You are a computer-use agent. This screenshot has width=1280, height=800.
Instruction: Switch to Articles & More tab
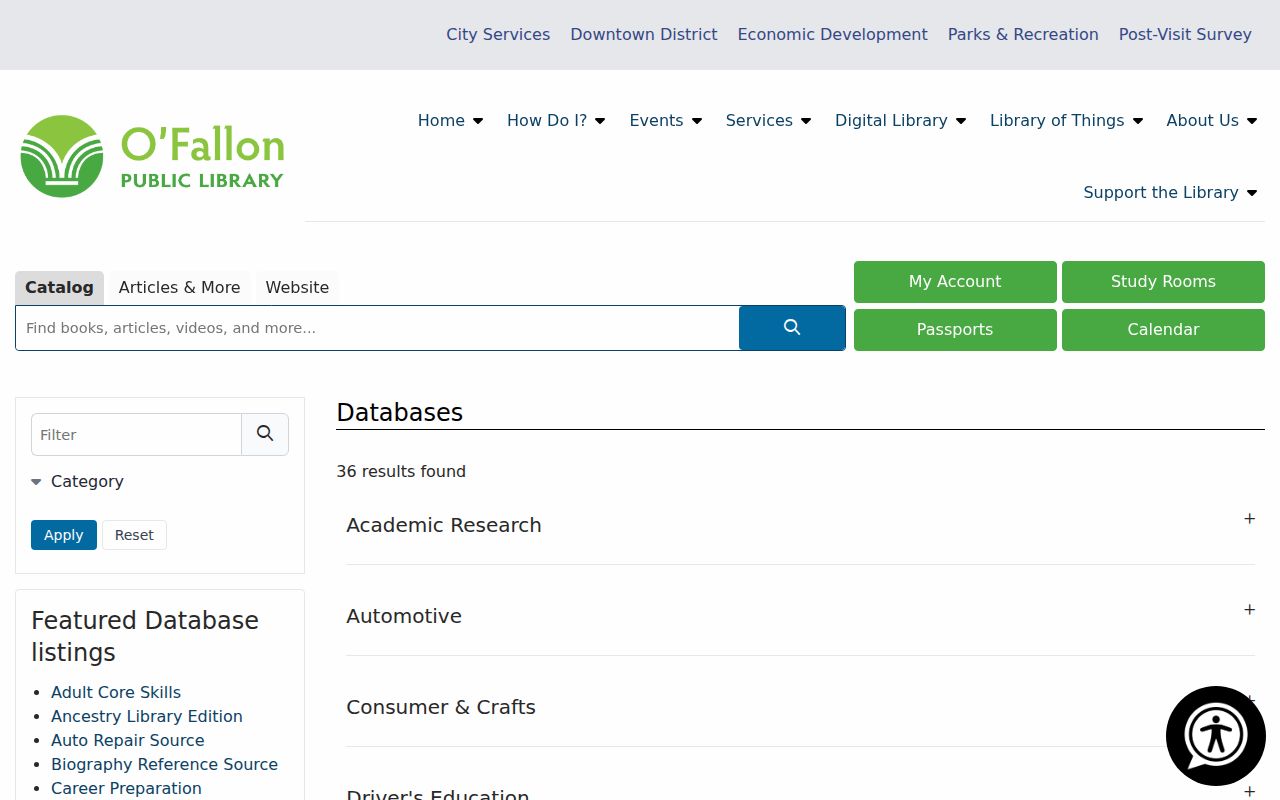[x=179, y=287]
